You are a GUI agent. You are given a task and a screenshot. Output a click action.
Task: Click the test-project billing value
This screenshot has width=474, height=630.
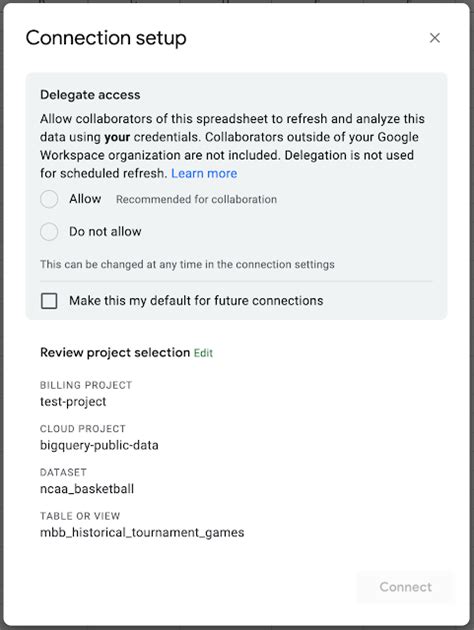[73, 401]
